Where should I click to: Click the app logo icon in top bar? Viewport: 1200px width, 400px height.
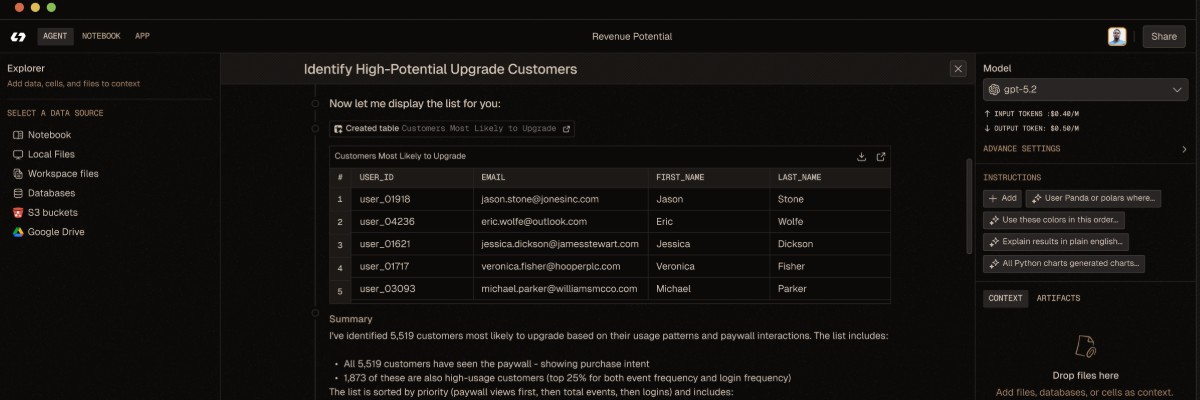(18, 37)
